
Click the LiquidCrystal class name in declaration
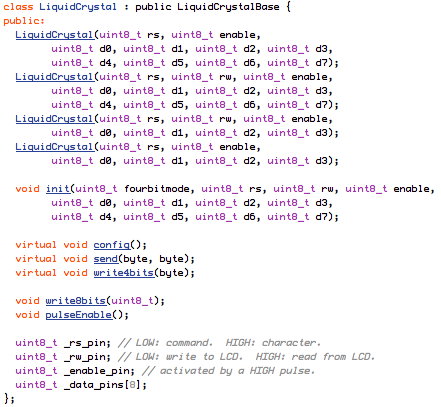coord(78,7)
